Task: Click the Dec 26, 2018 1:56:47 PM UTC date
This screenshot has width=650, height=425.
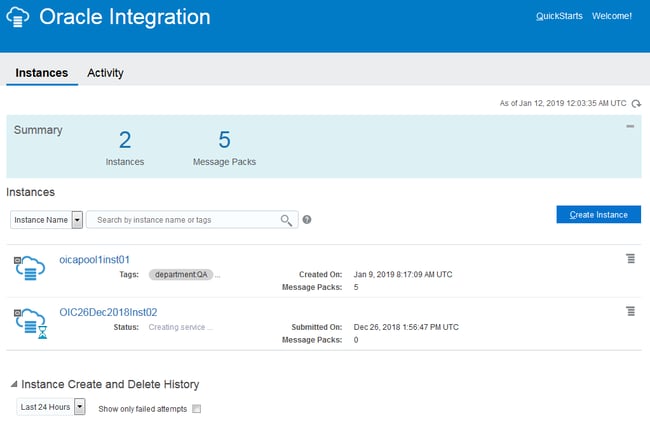Action: pos(406,327)
